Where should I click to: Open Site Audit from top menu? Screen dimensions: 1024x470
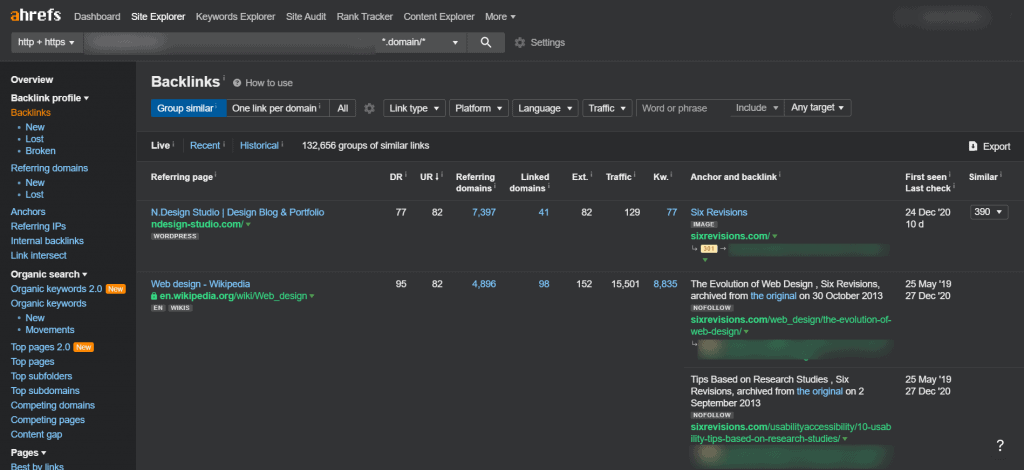point(306,16)
